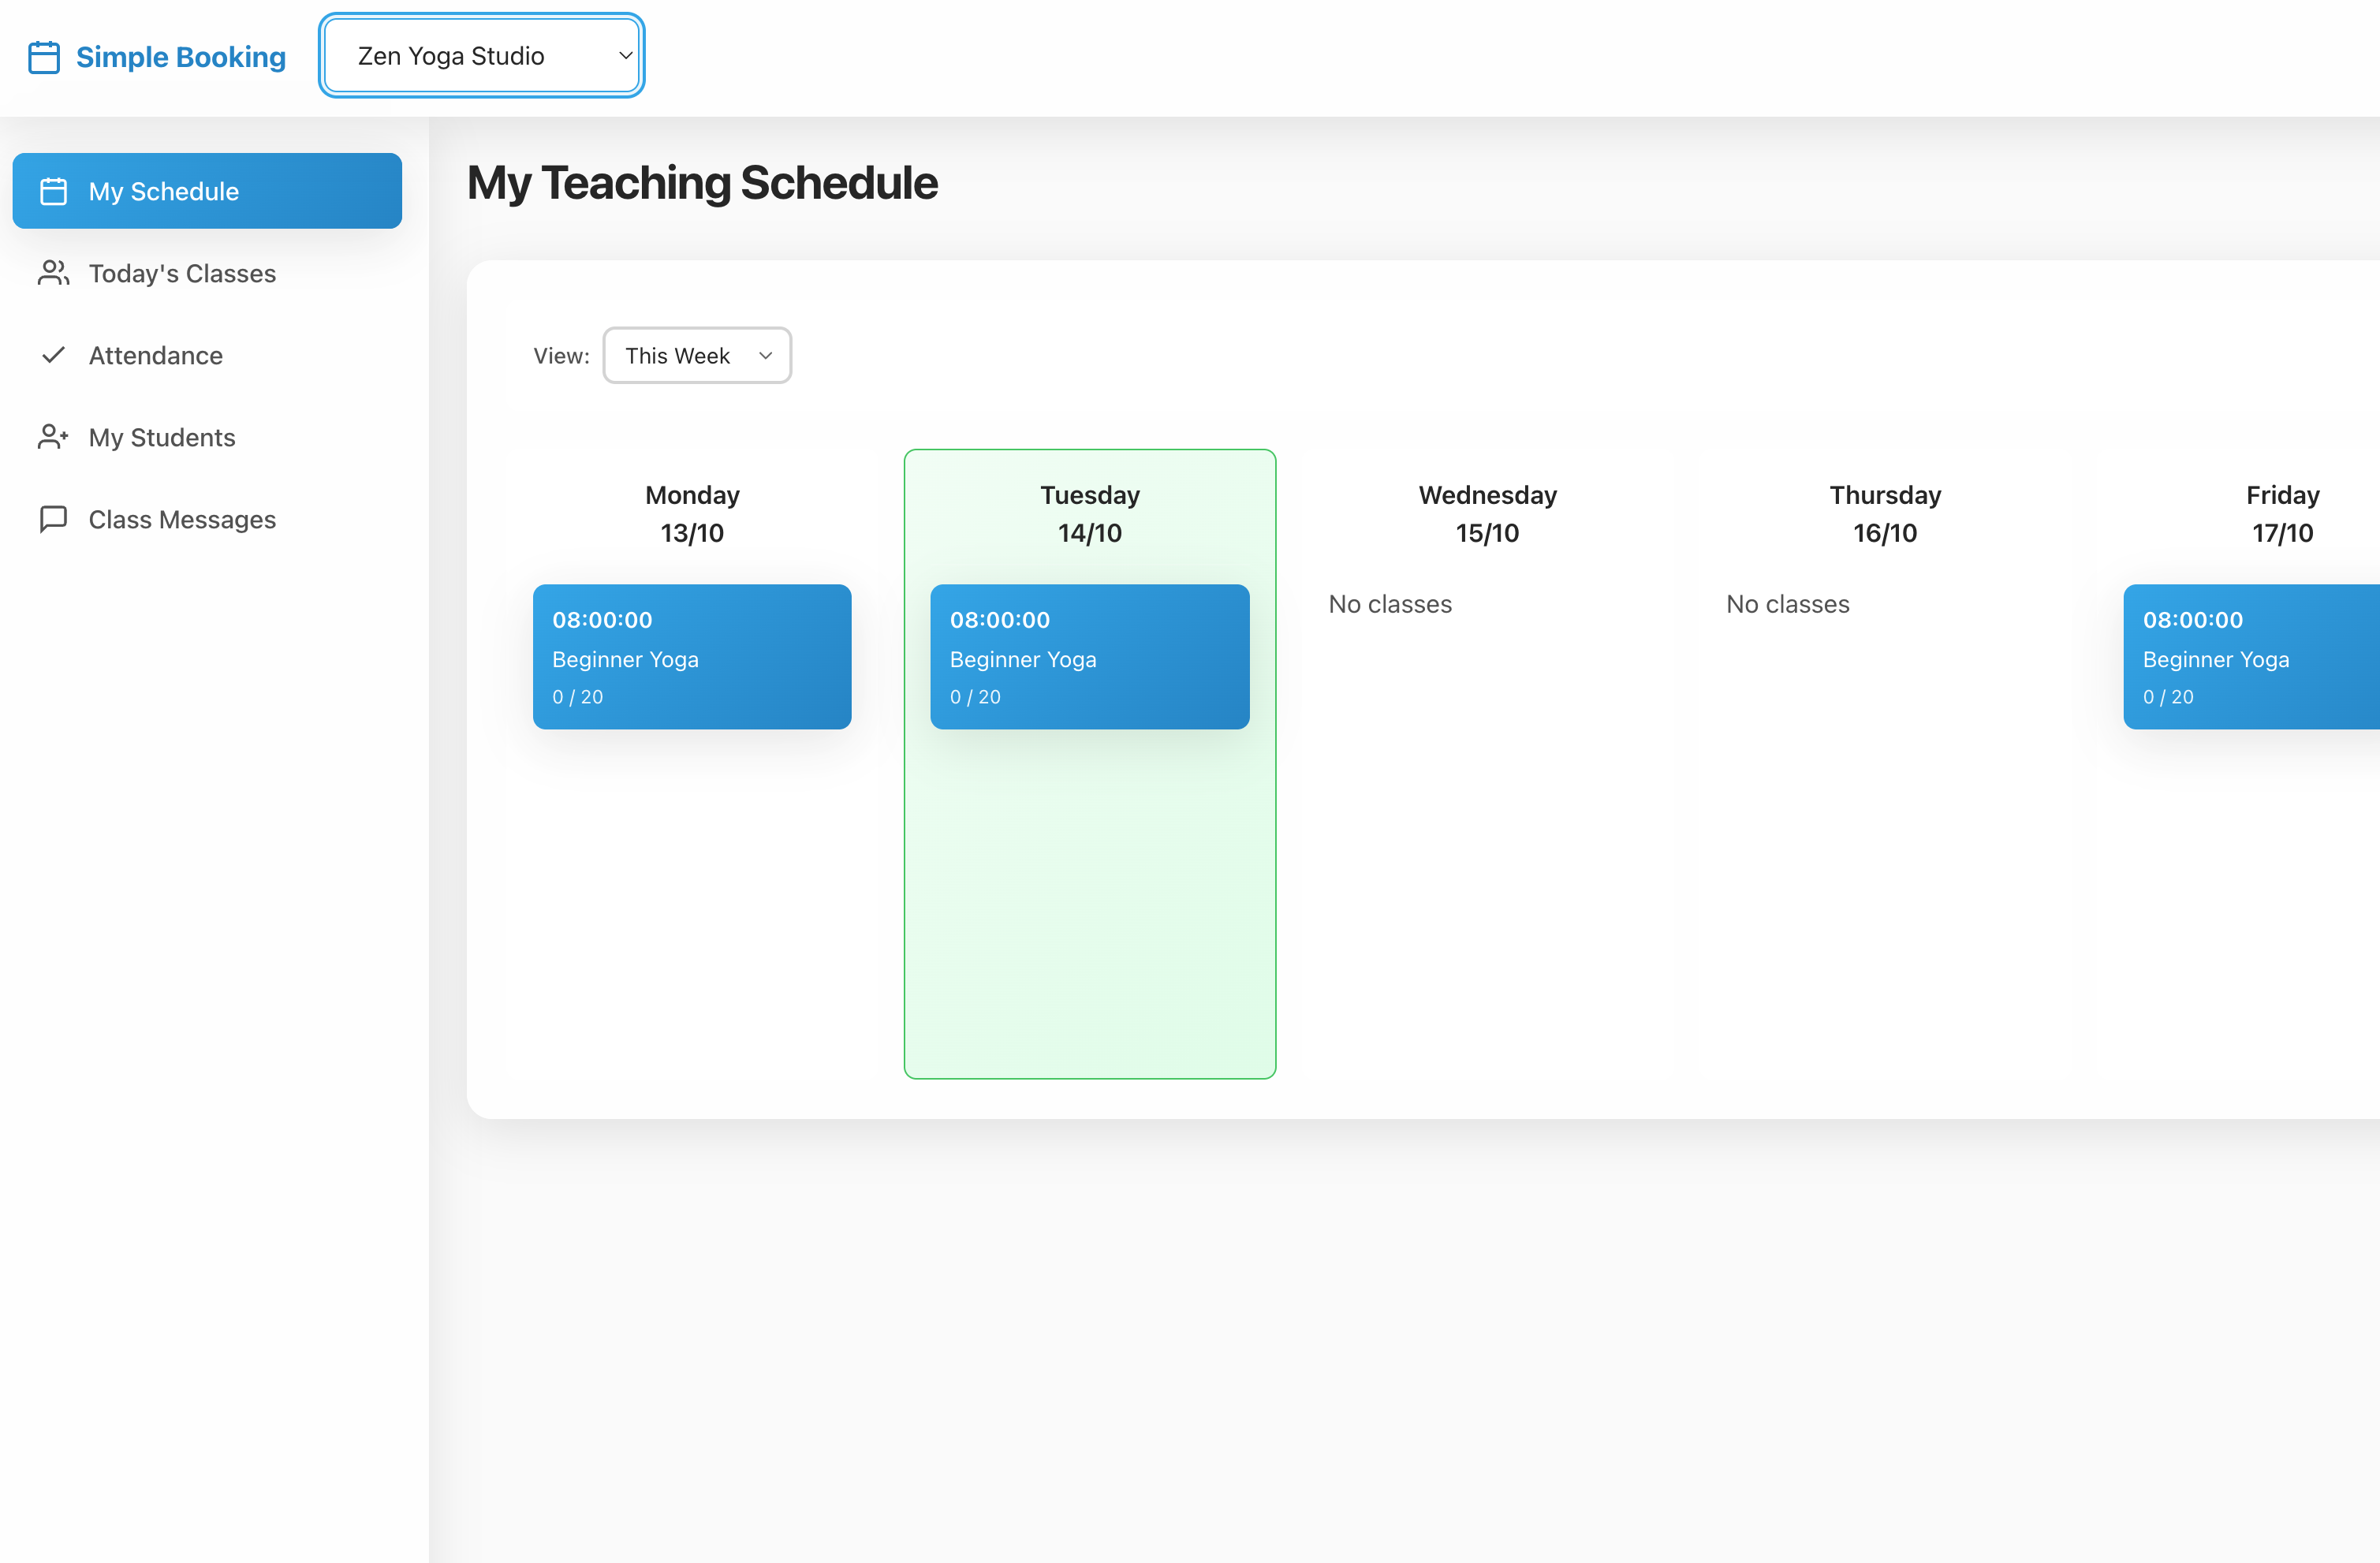Navigate to the Class Messages section
The image size is (2380, 1563).
[181, 519]
